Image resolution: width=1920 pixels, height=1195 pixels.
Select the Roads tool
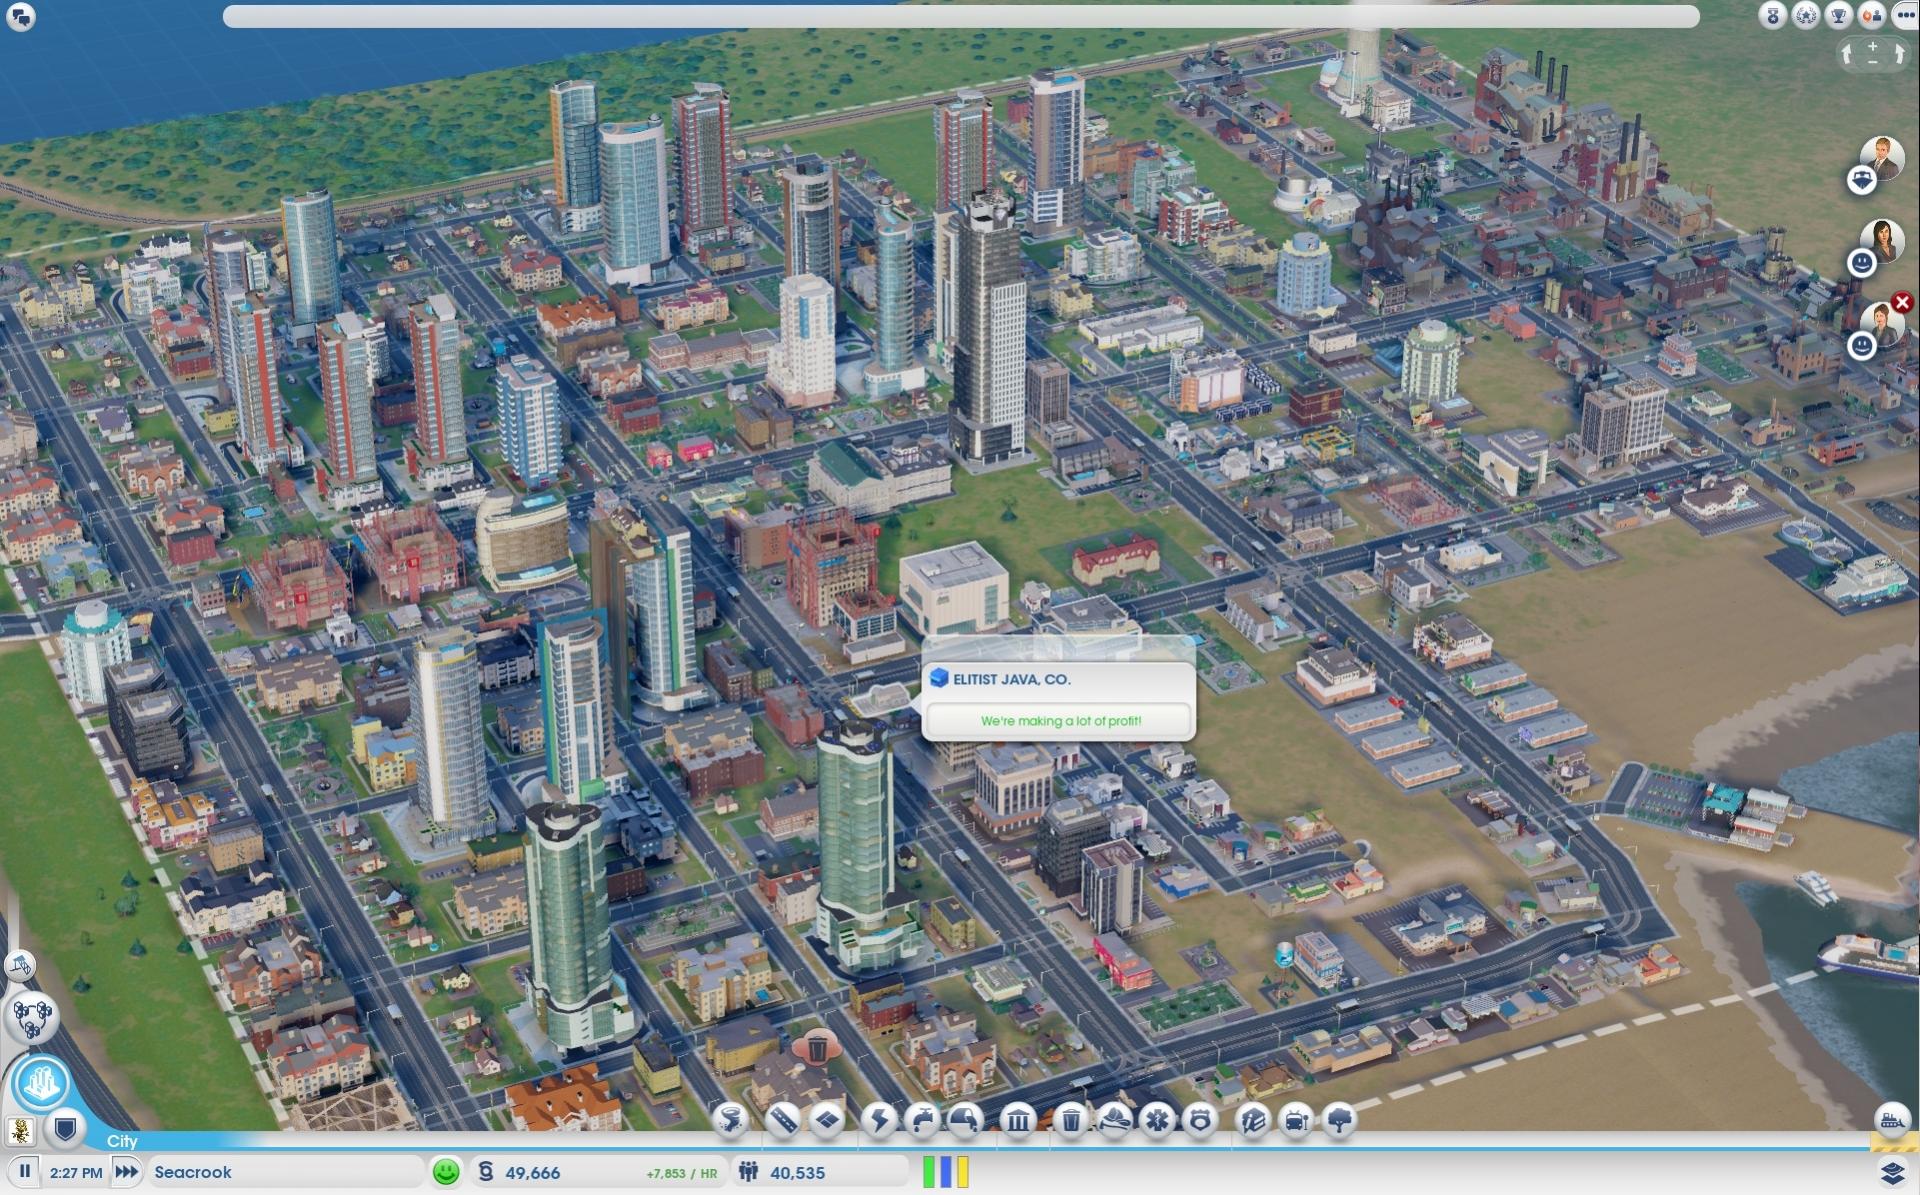(782, 1120)
